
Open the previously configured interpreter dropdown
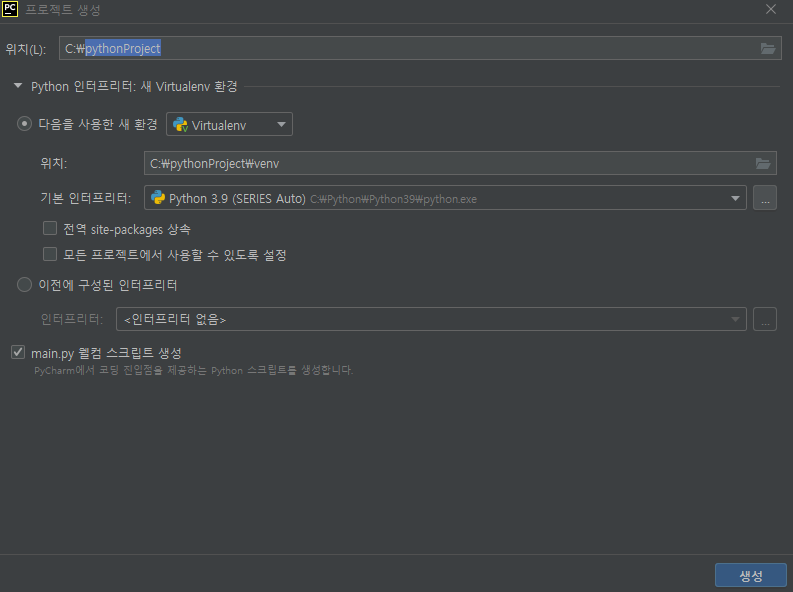coord(431,319)
